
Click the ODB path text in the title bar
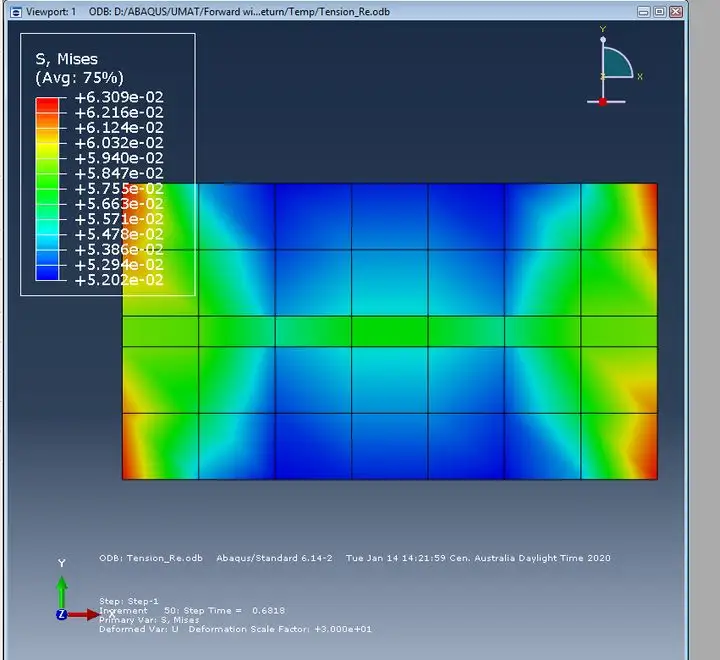coord(239,12)
